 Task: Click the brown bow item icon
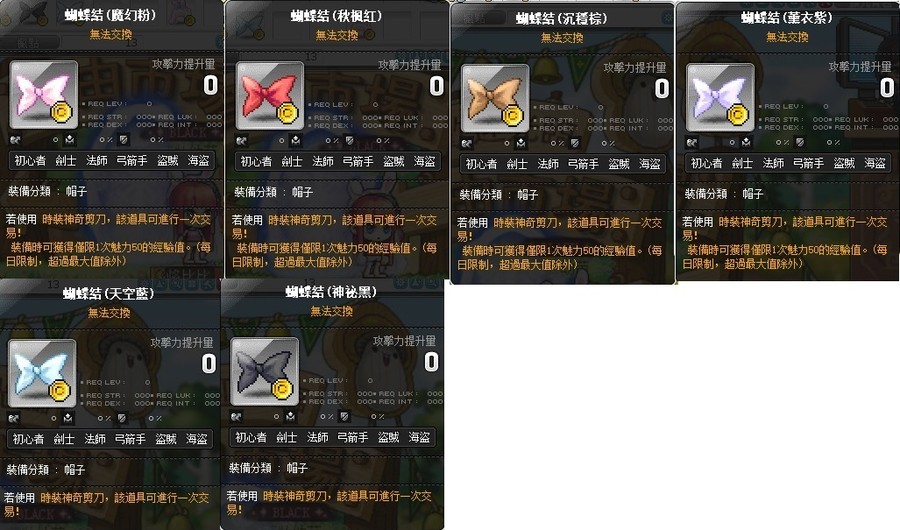click(x=495, y=98)
